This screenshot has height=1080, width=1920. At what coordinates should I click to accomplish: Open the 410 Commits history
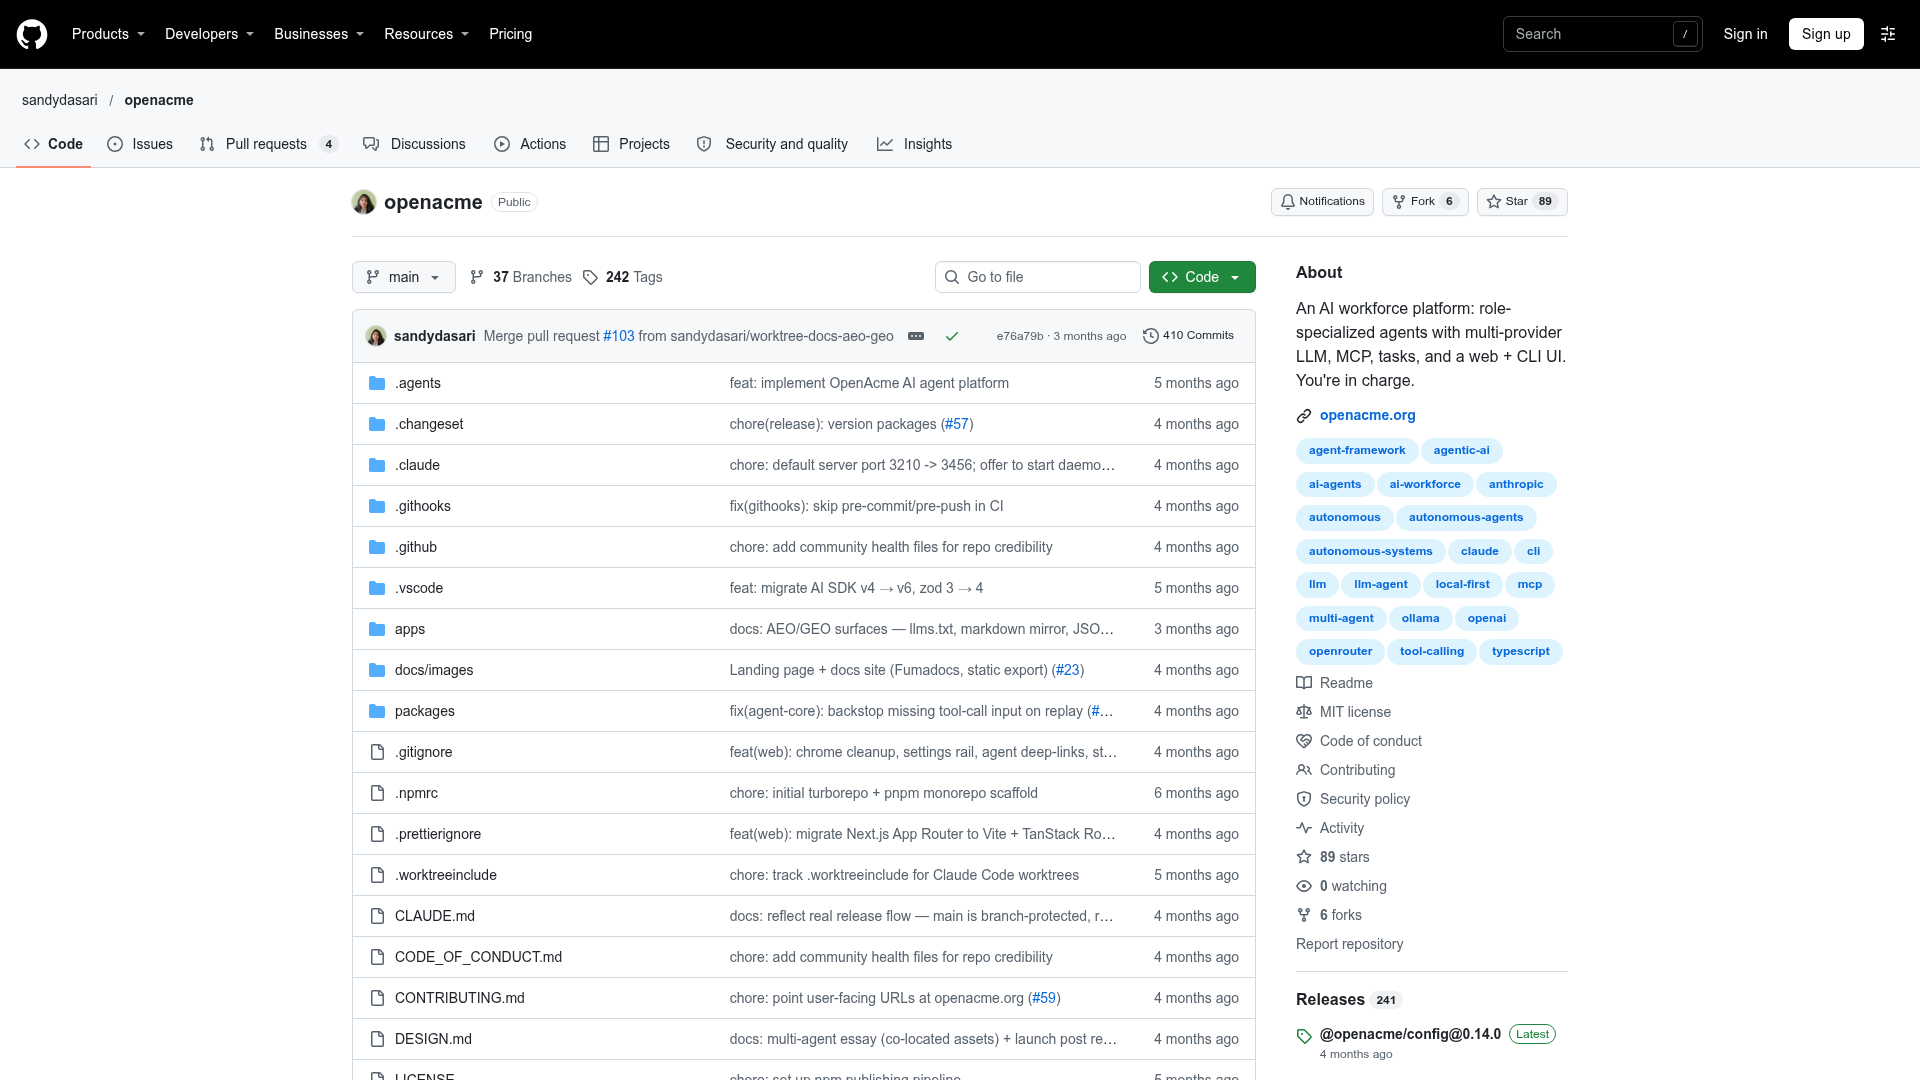1188,336
